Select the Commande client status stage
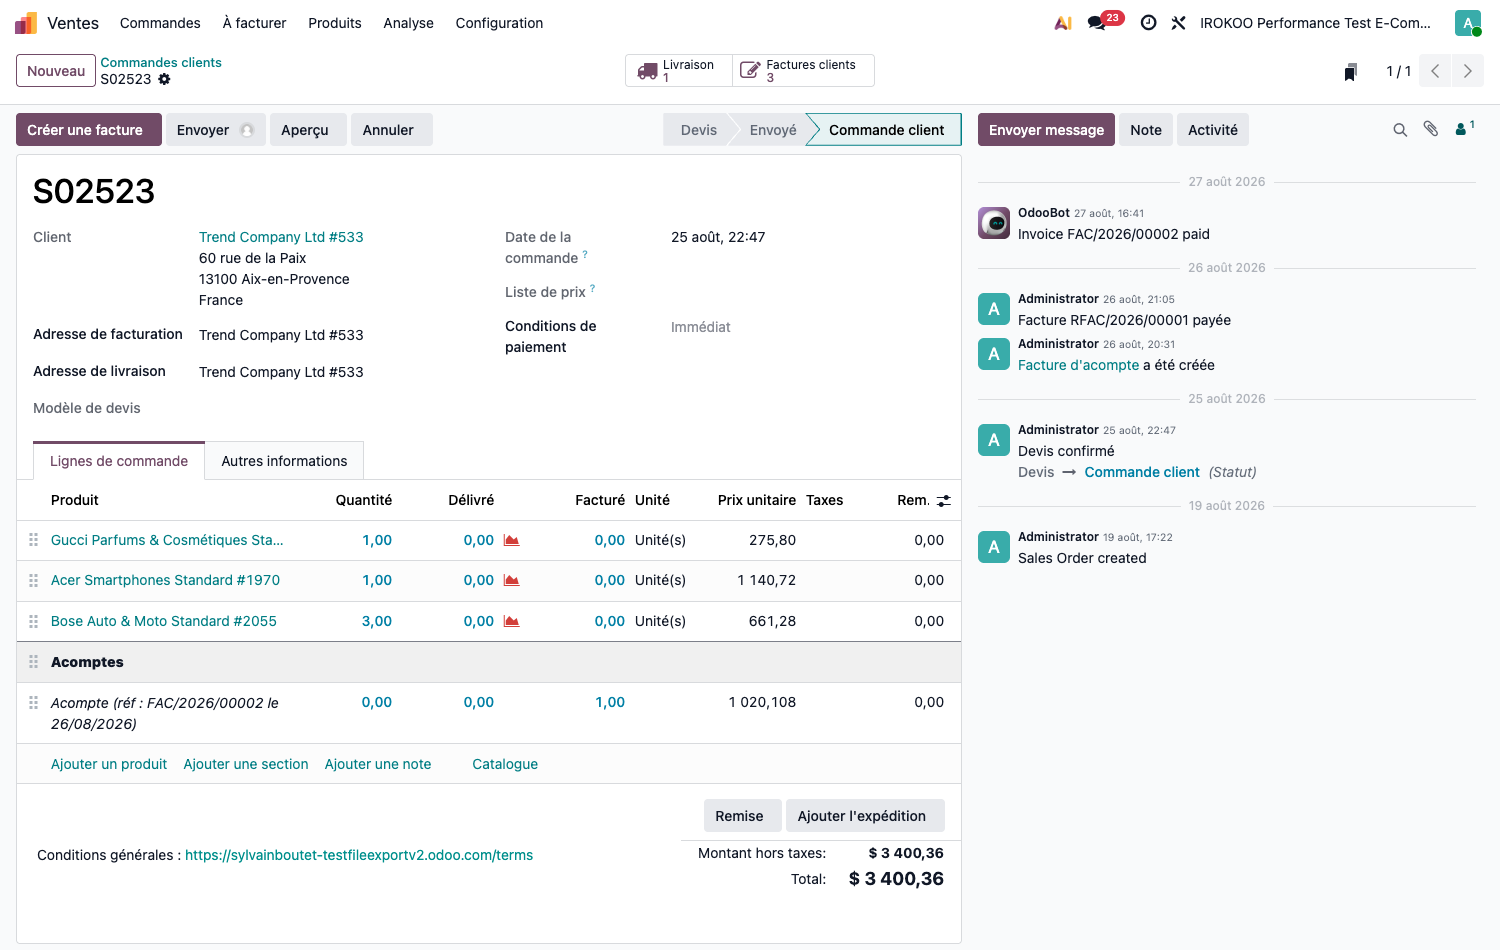Viewport: 1500px width, 950px height. tap(886, 130)
